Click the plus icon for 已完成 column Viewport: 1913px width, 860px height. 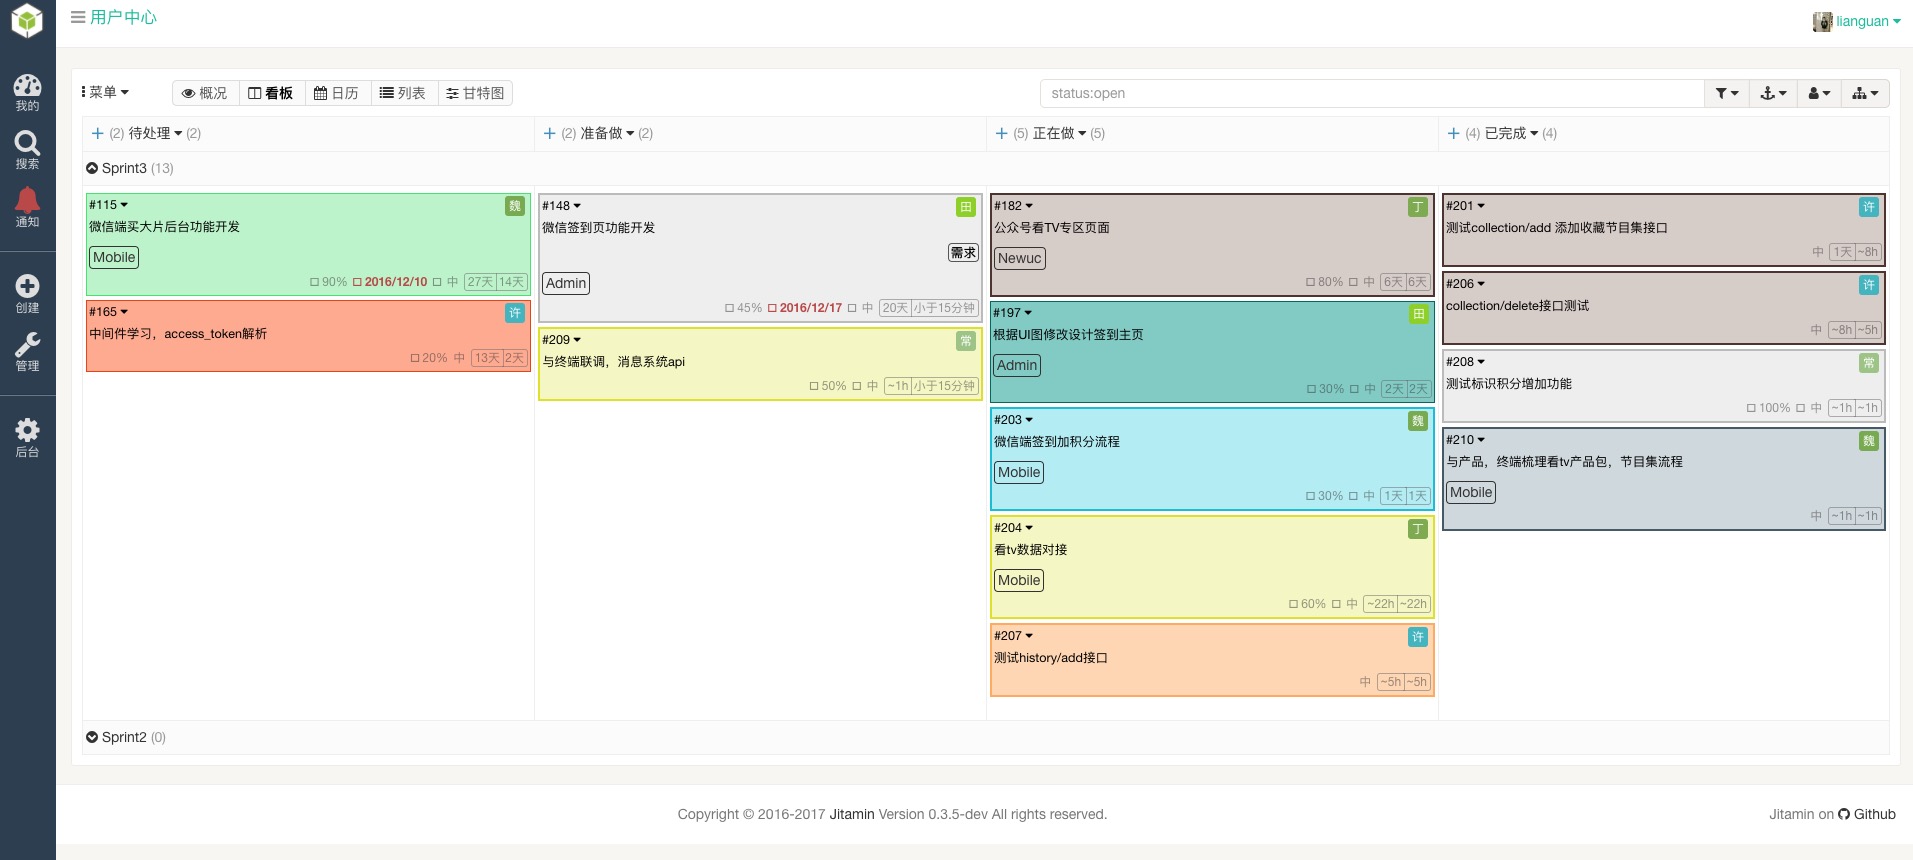point(1453,133)
